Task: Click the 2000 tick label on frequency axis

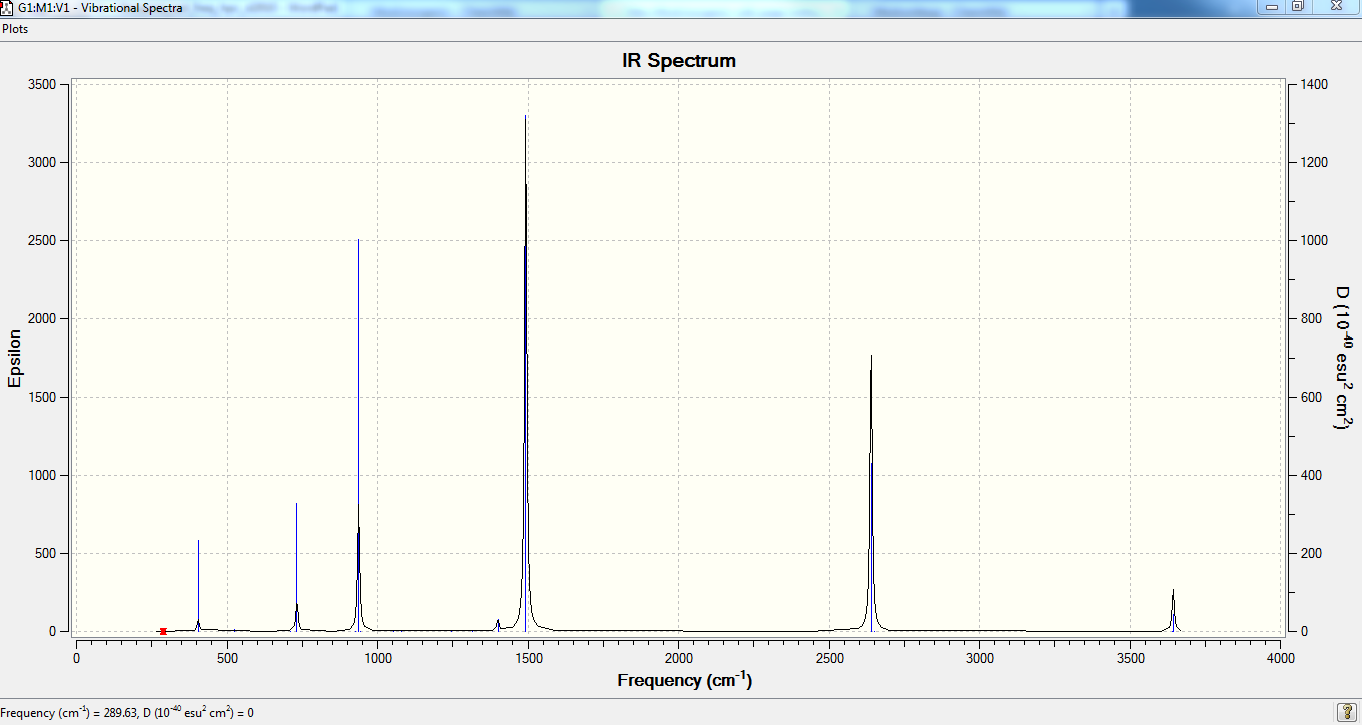Action: pyautogui.click(x=679, y=658)
